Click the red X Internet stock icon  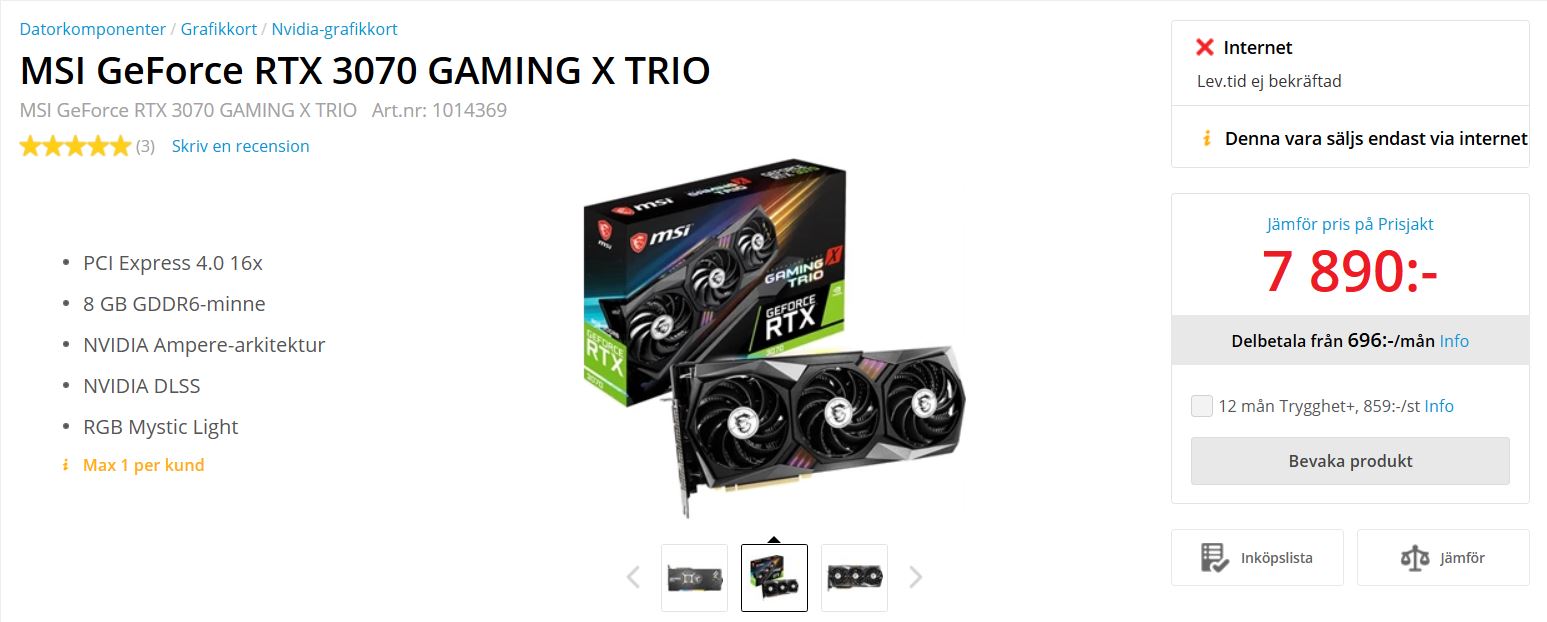point(1204,47)
